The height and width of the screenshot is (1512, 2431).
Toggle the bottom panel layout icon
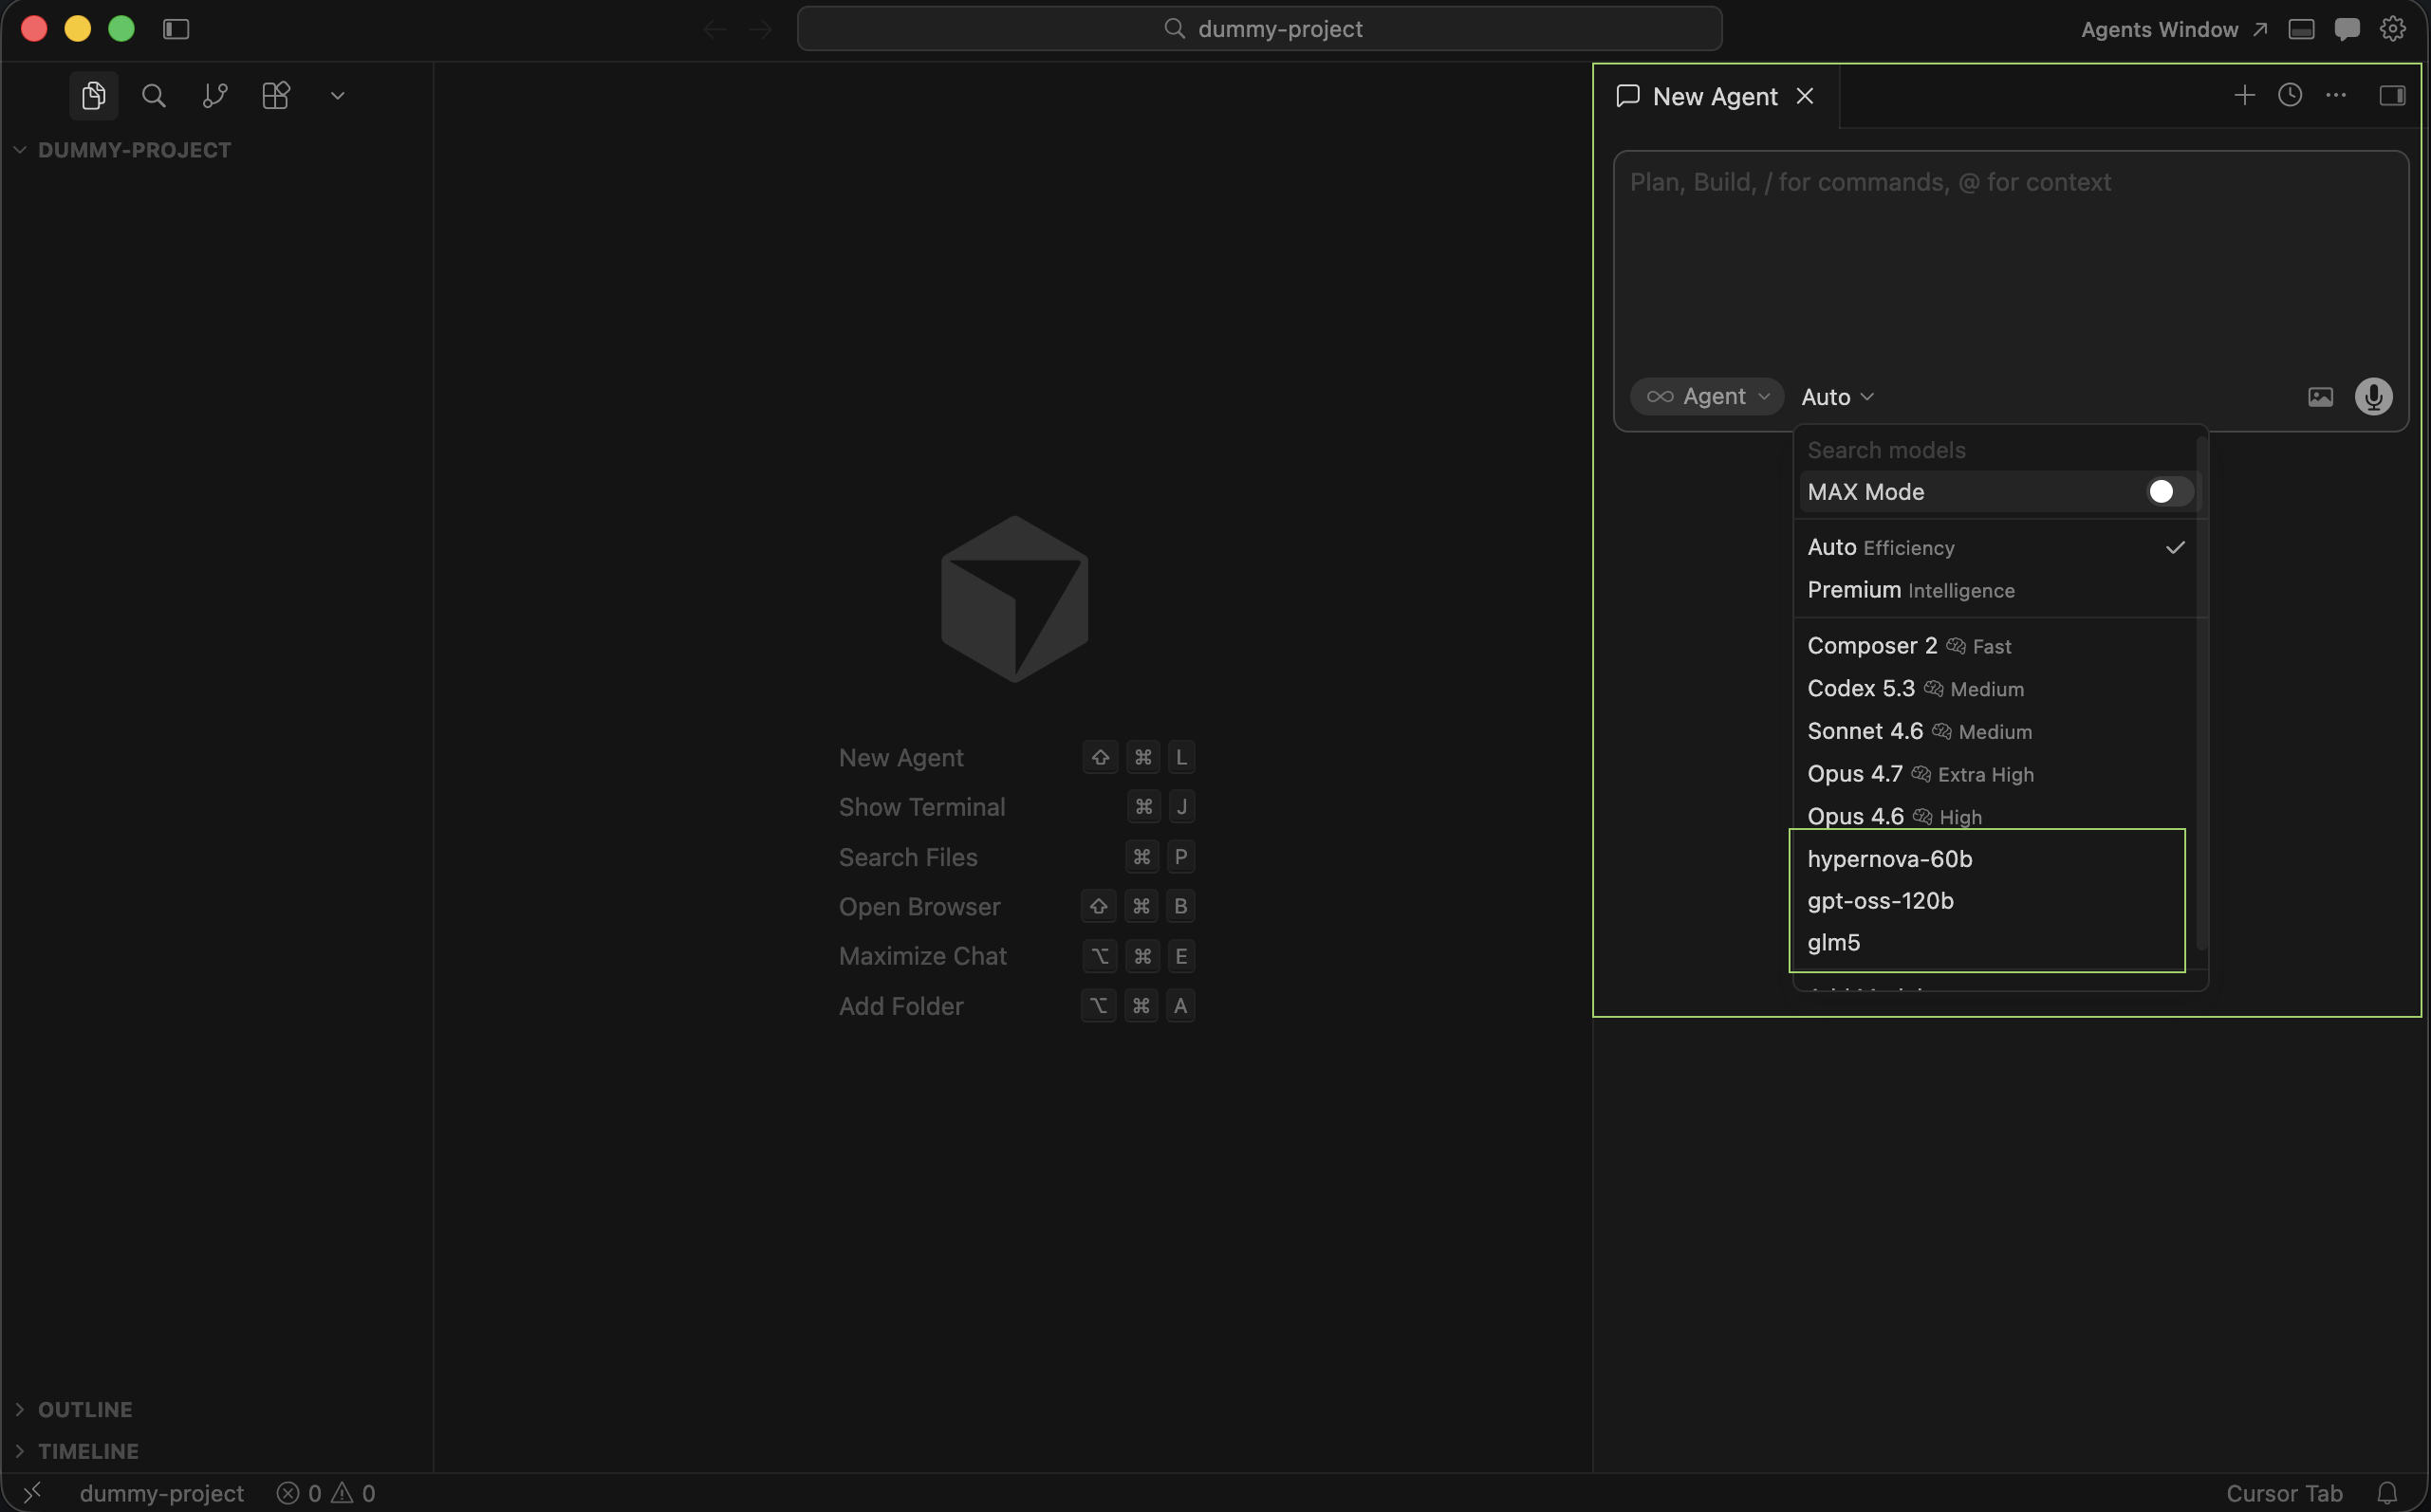(x=2301, y=29)
